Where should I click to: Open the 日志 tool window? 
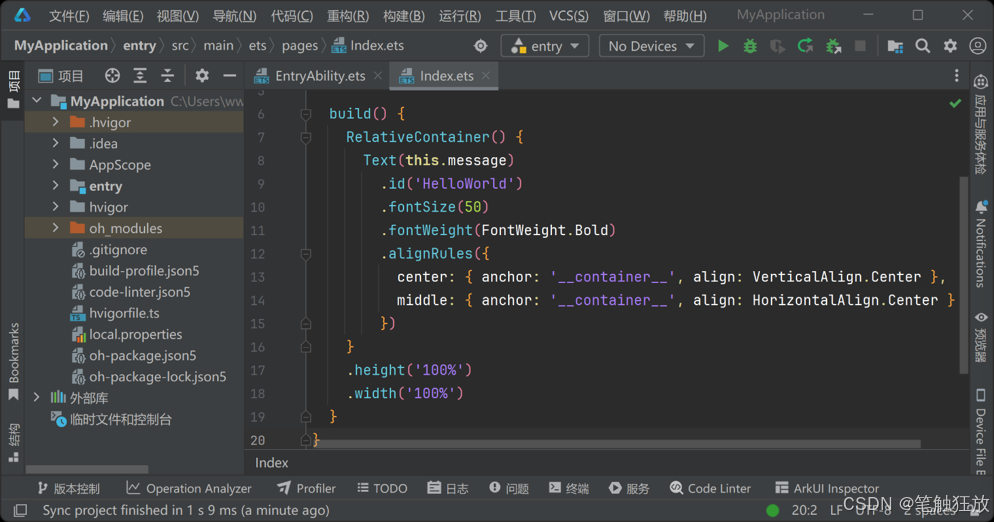point(448,488)
